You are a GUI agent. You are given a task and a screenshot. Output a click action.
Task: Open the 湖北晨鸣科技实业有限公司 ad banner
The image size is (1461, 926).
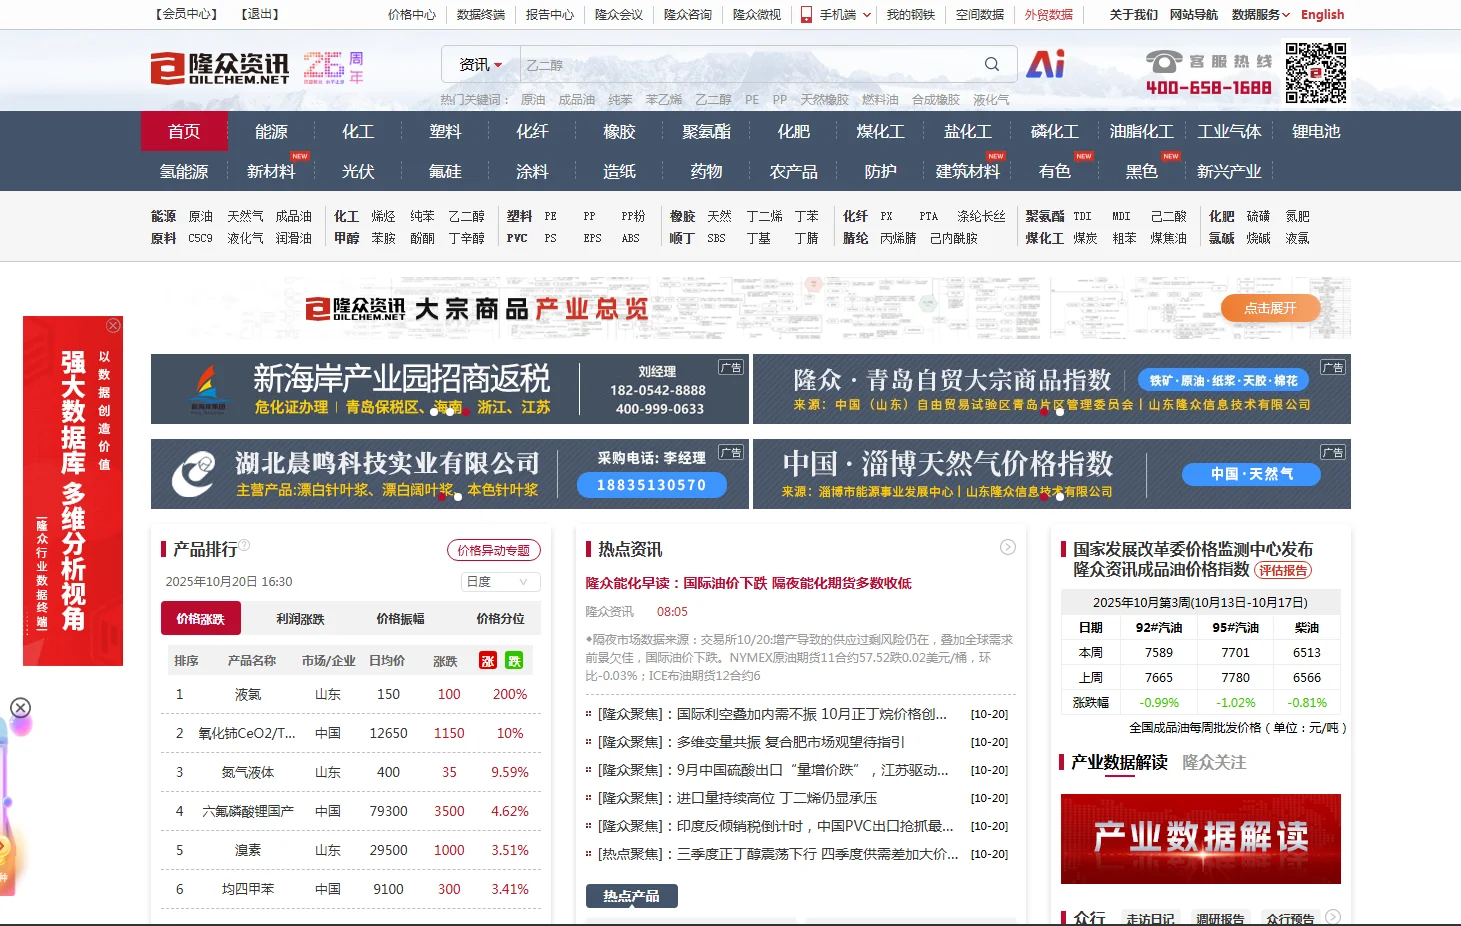450,474
